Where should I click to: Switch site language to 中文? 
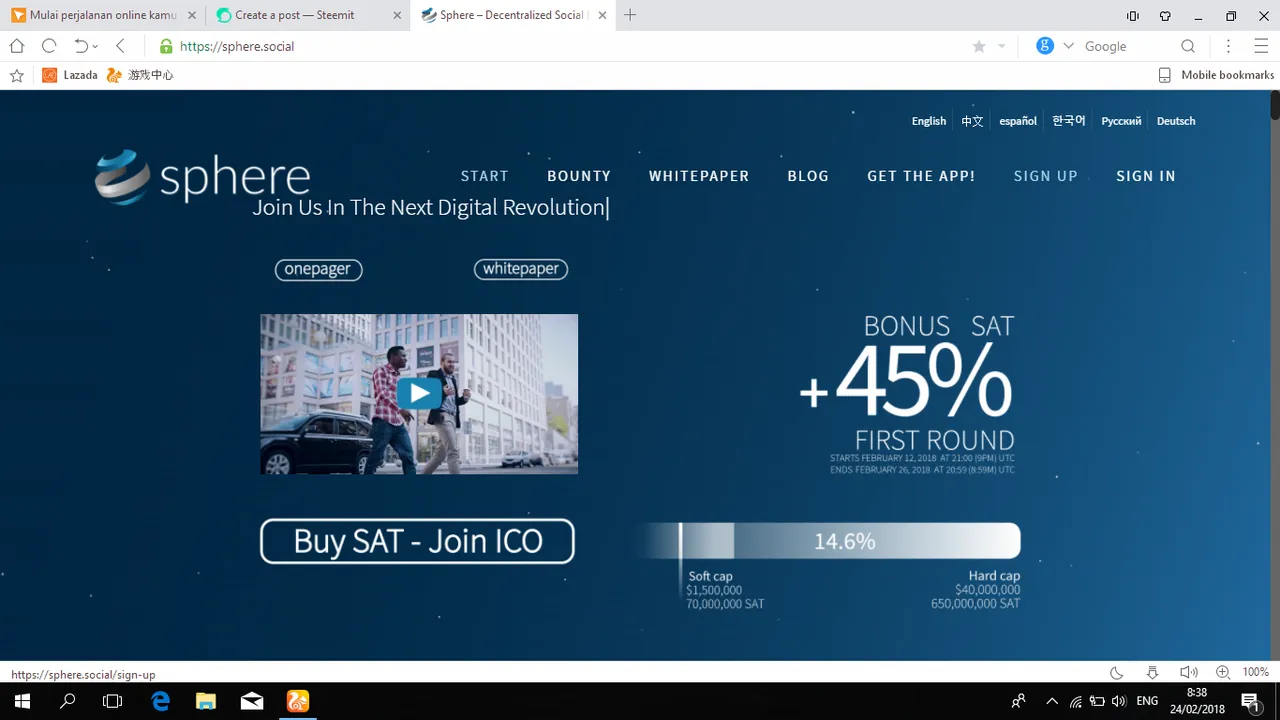pos(972,121)
